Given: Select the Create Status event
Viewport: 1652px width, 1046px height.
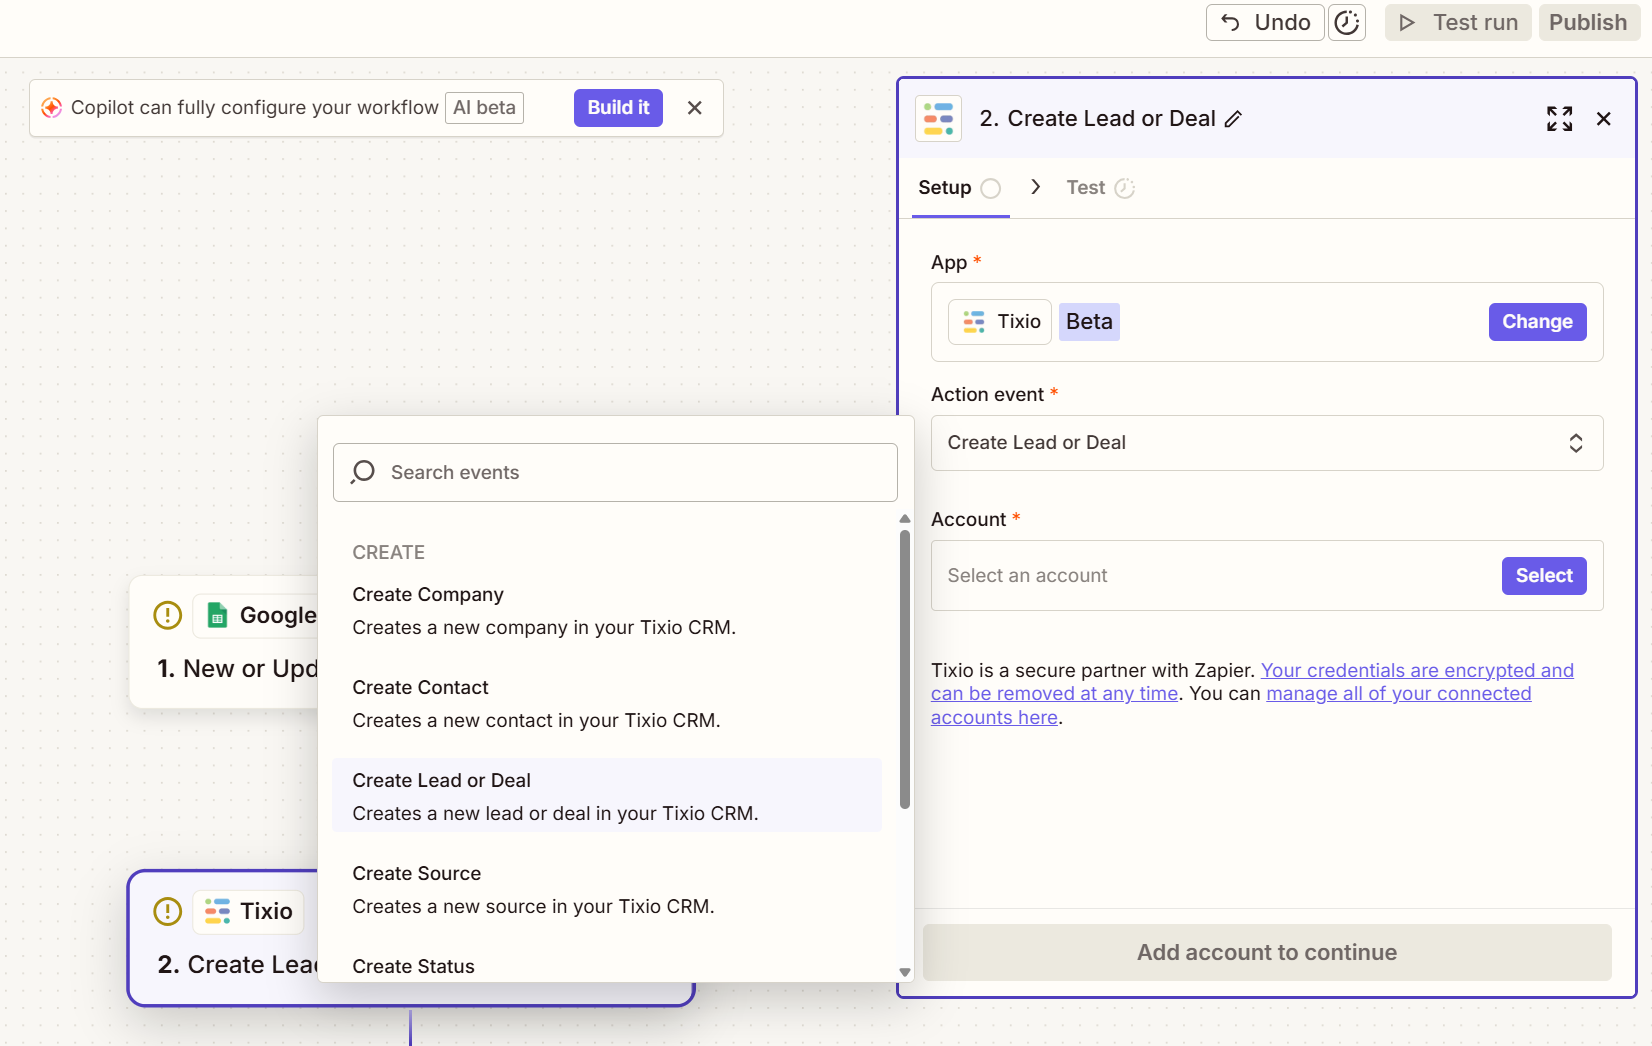Looking at the screenshot, I should [x=606, y=965].
